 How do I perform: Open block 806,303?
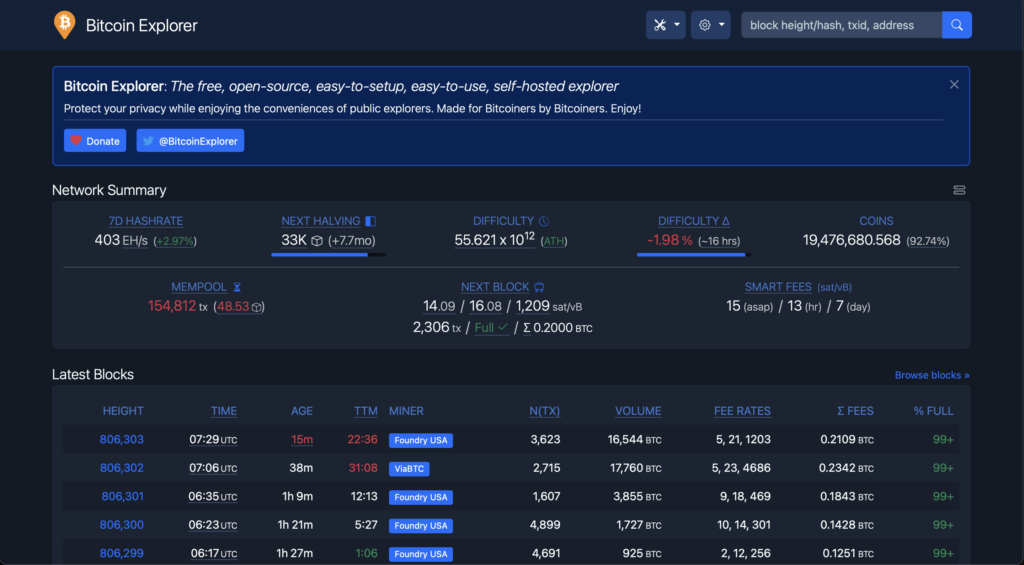point(121,440)
